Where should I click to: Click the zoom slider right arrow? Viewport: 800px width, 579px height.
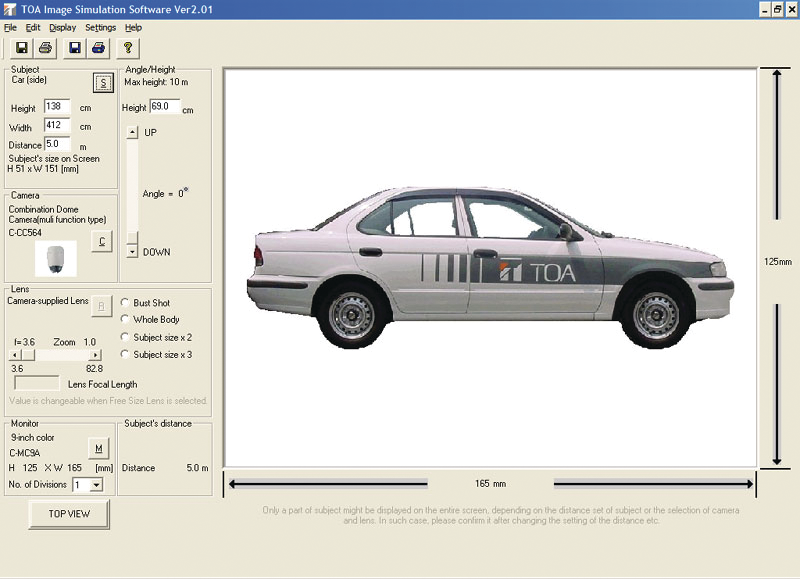coord(95,353)
